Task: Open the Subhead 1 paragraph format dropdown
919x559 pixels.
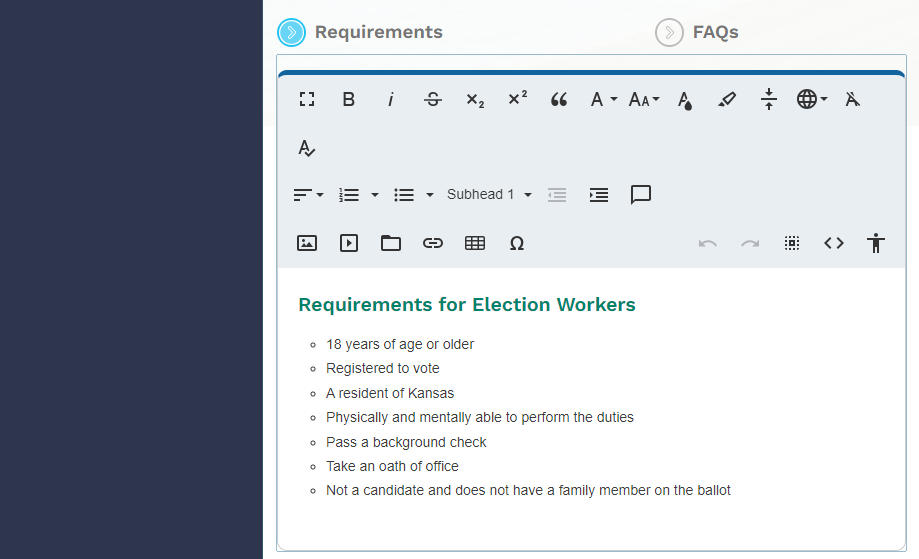Action: (x=489, y=195)
